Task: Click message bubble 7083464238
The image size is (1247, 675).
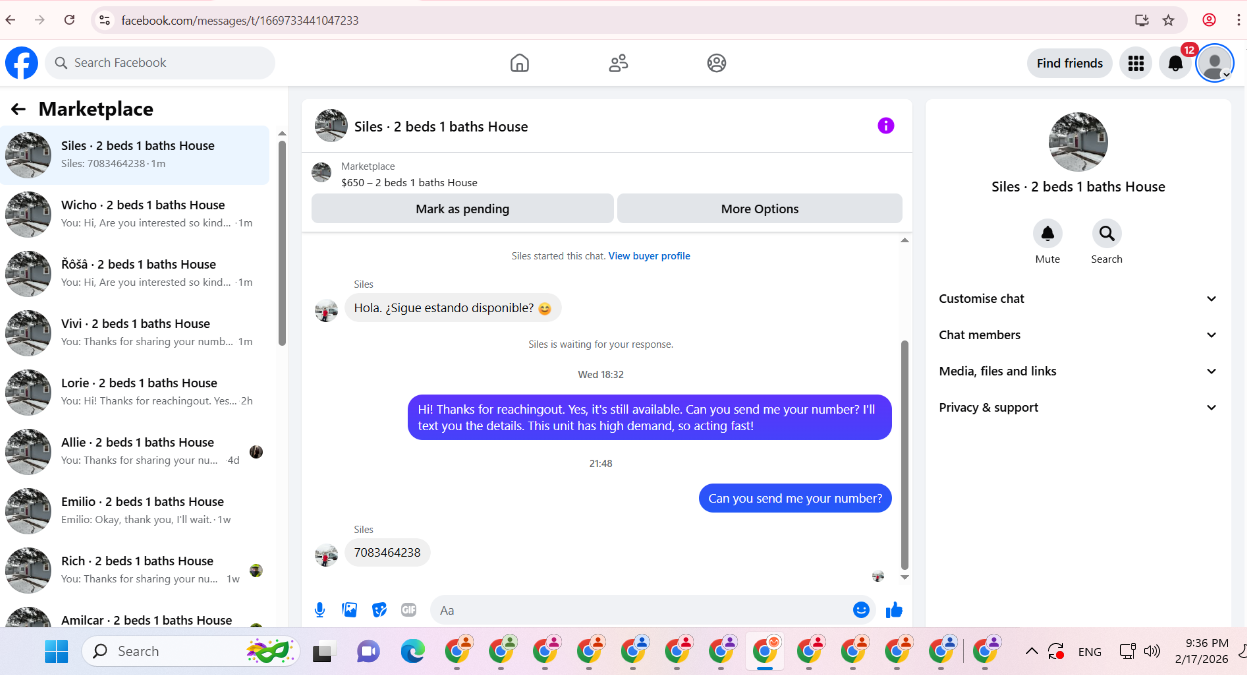Action: click(387, 552)
